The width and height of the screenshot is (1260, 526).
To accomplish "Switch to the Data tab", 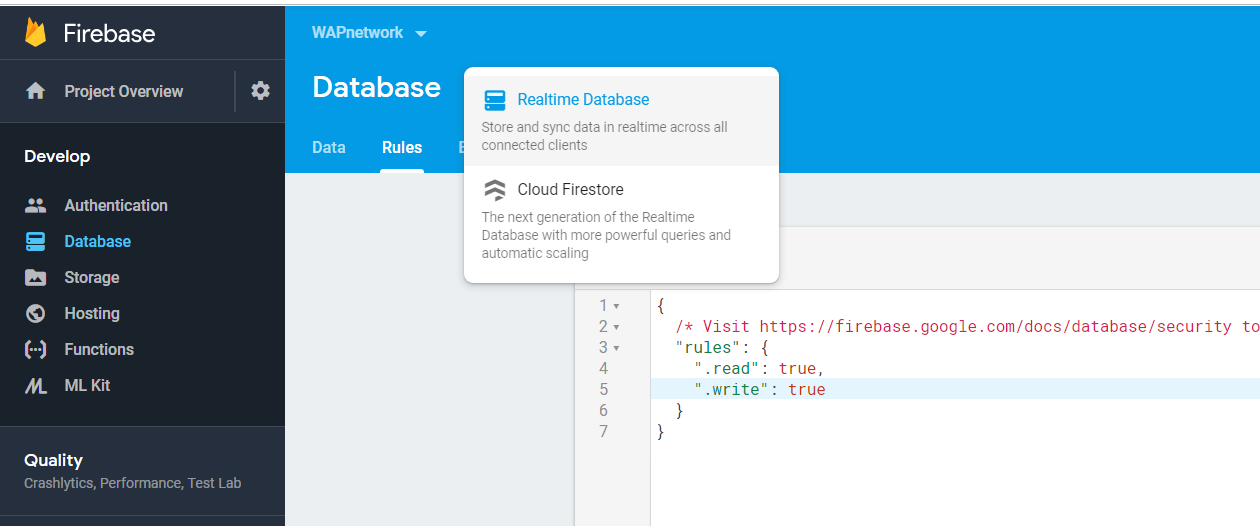I will tap(329, 147).
